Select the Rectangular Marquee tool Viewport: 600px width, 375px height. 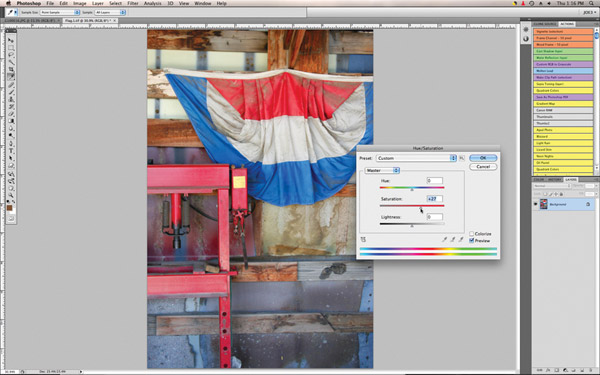click(11, 47)
